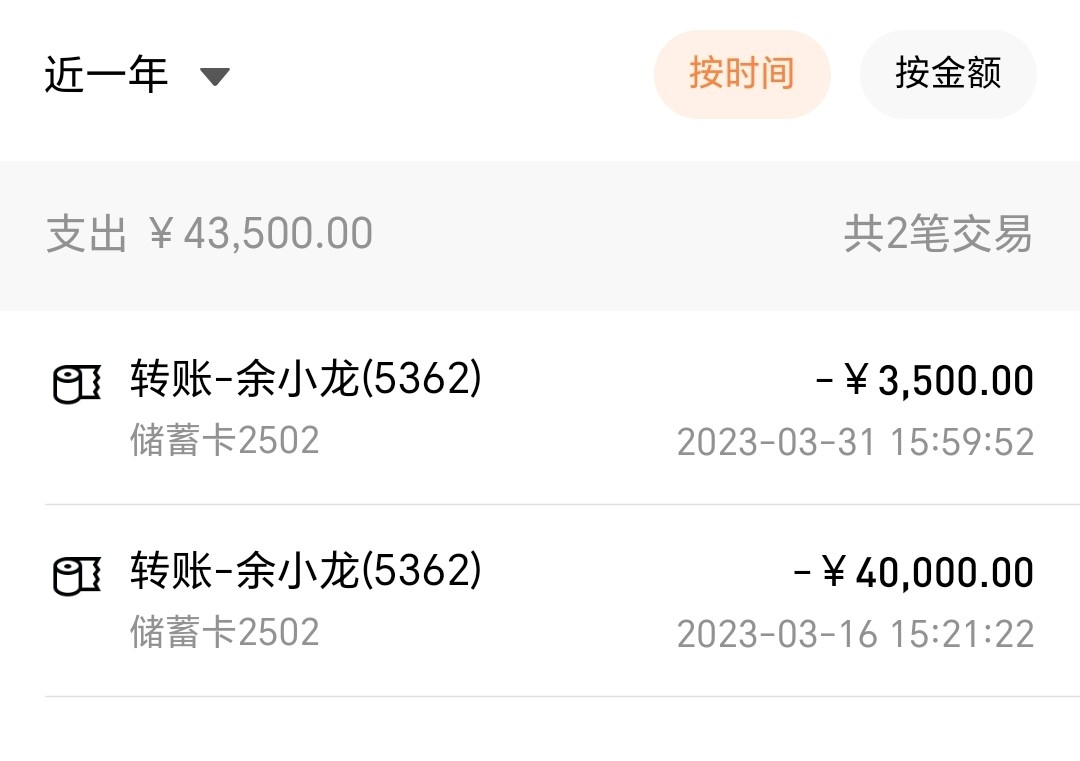Image resolution: width=1080 pixels, height=761 pixels.
Task: Open the 转账-余小龙 title dated 2023-03-16
Action: [x=244, y=572]
